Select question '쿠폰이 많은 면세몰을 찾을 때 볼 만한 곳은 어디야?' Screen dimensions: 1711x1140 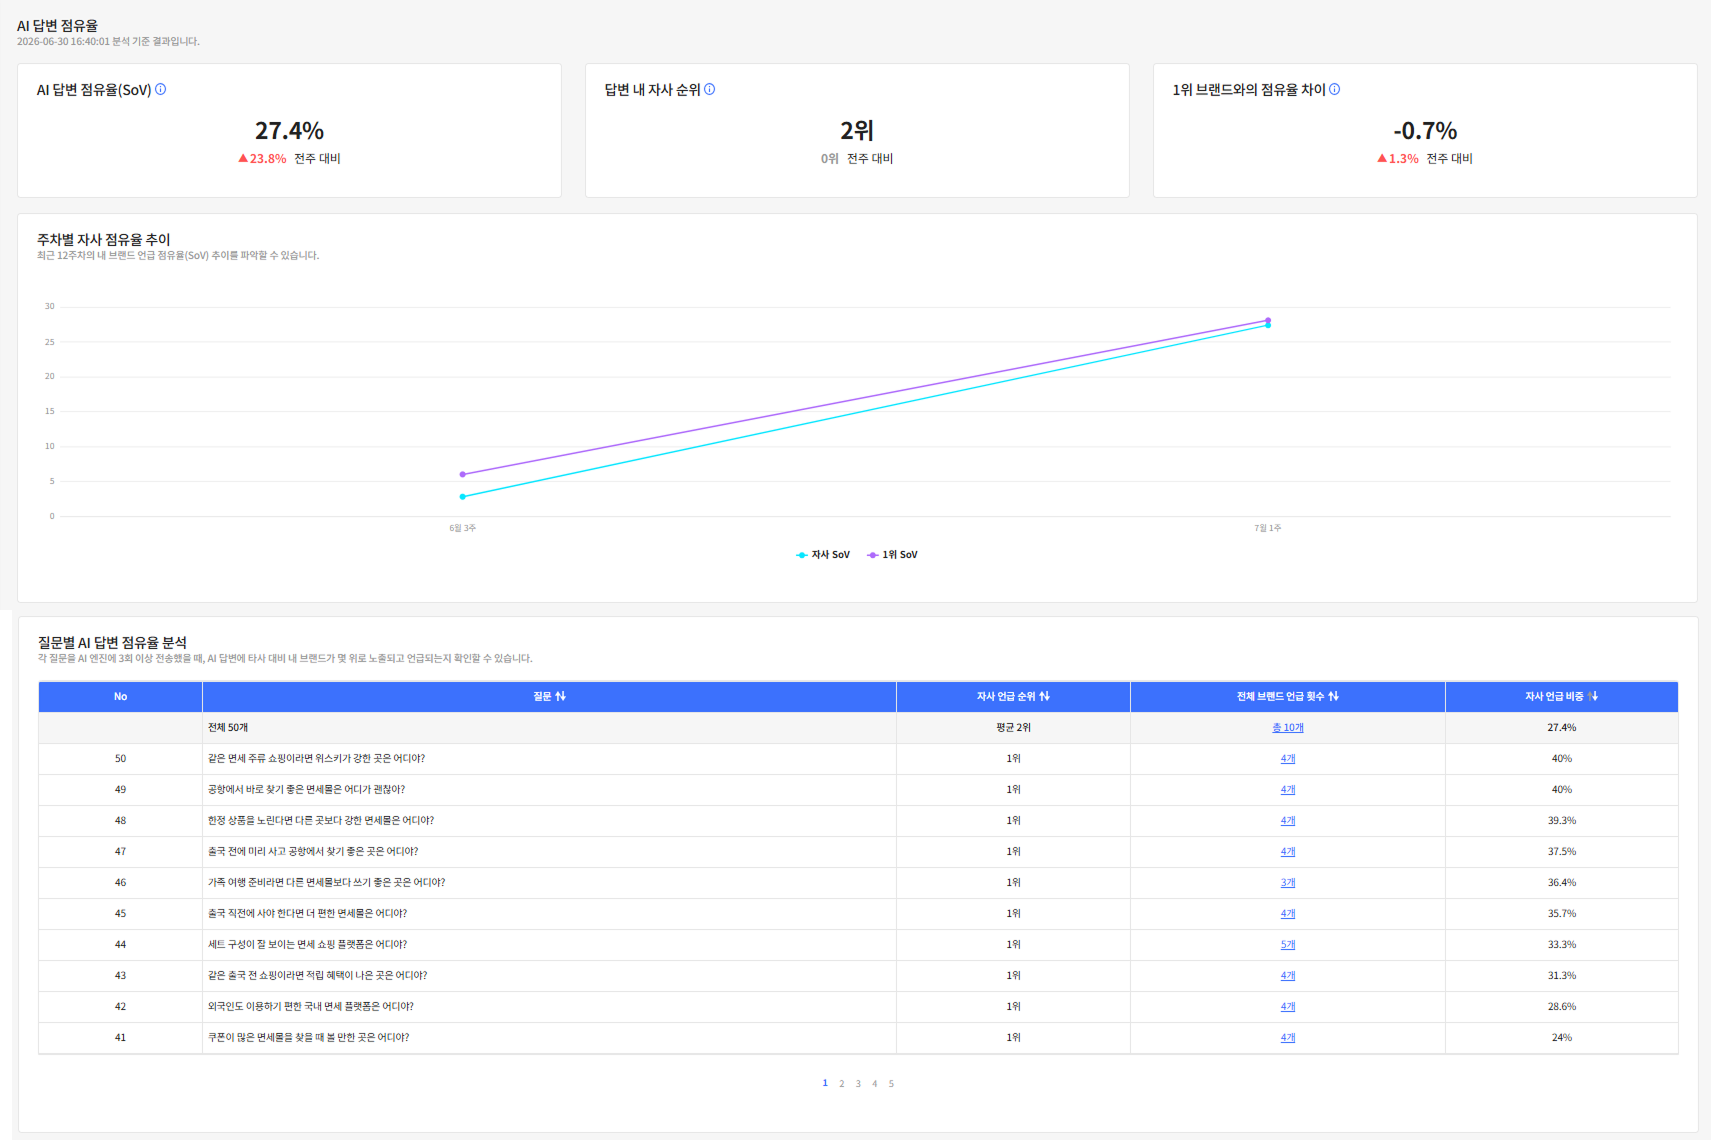(308, 1038)
